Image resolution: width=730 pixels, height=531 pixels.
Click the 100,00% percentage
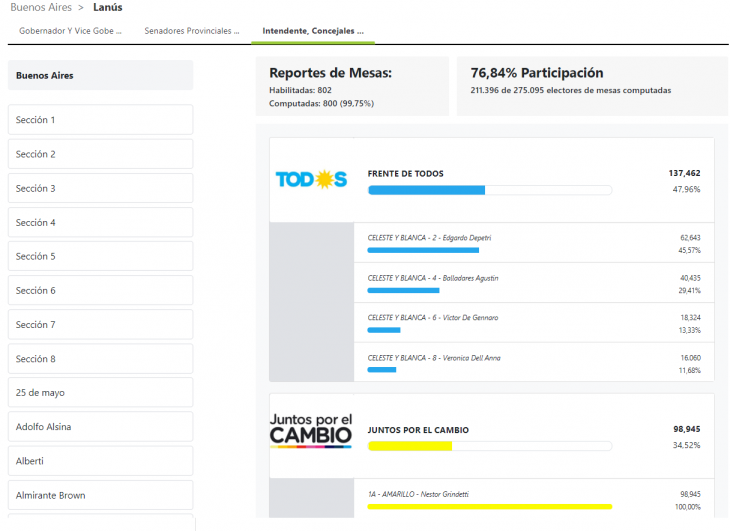pos(688,507)
